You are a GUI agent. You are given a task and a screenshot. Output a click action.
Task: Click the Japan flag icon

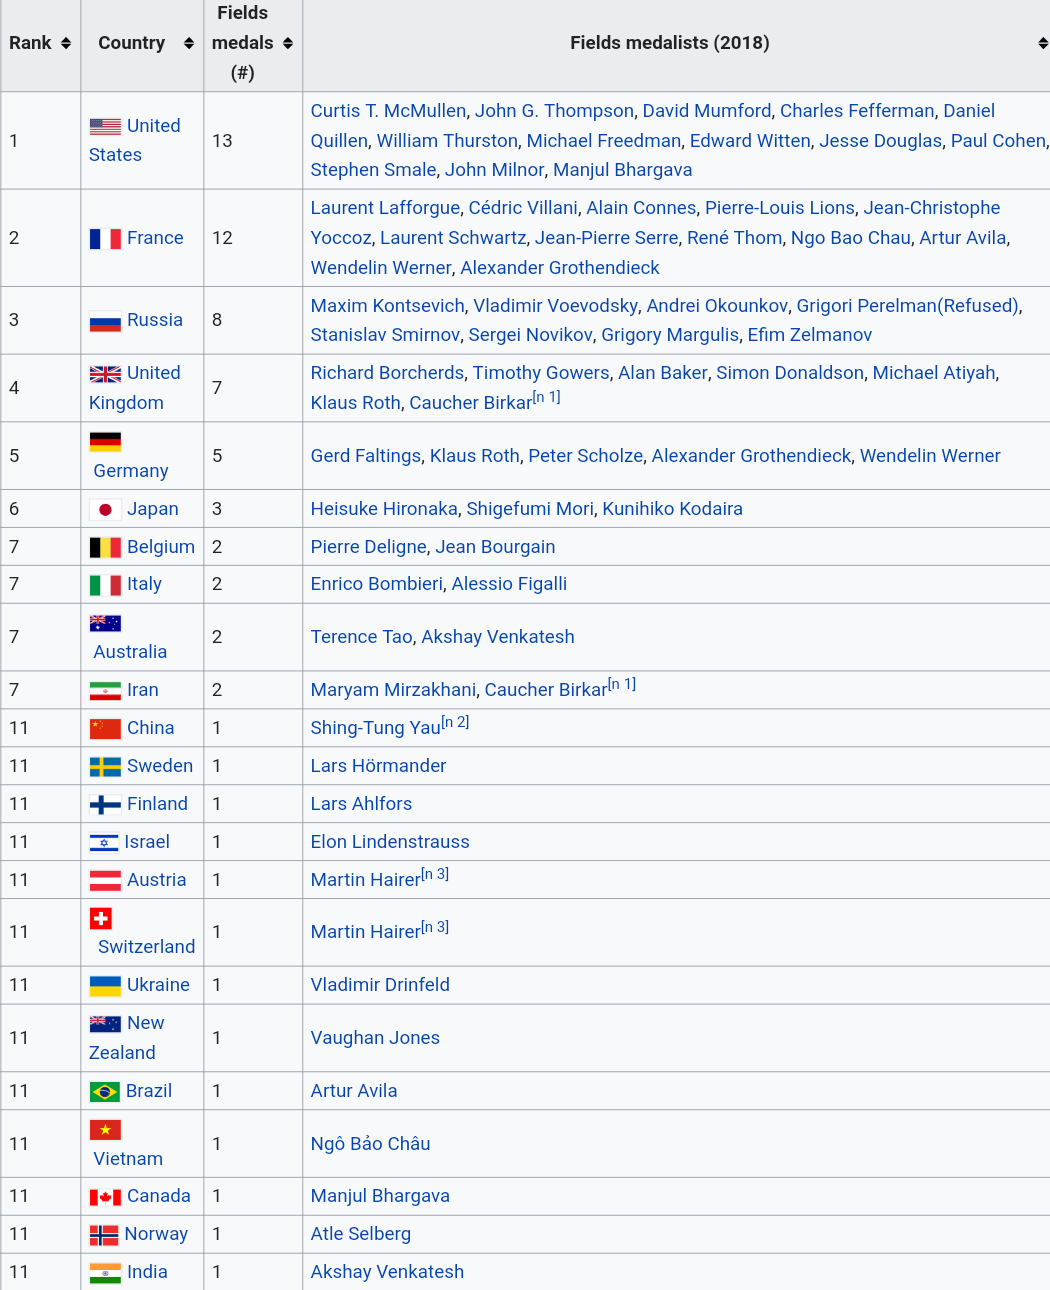(x=105, y=510)
